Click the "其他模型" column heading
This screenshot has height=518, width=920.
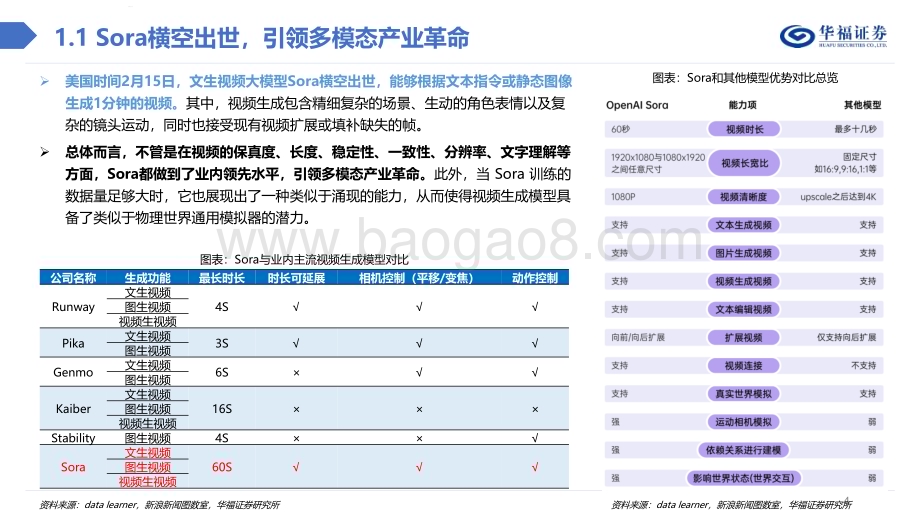[x=862, y=105]
